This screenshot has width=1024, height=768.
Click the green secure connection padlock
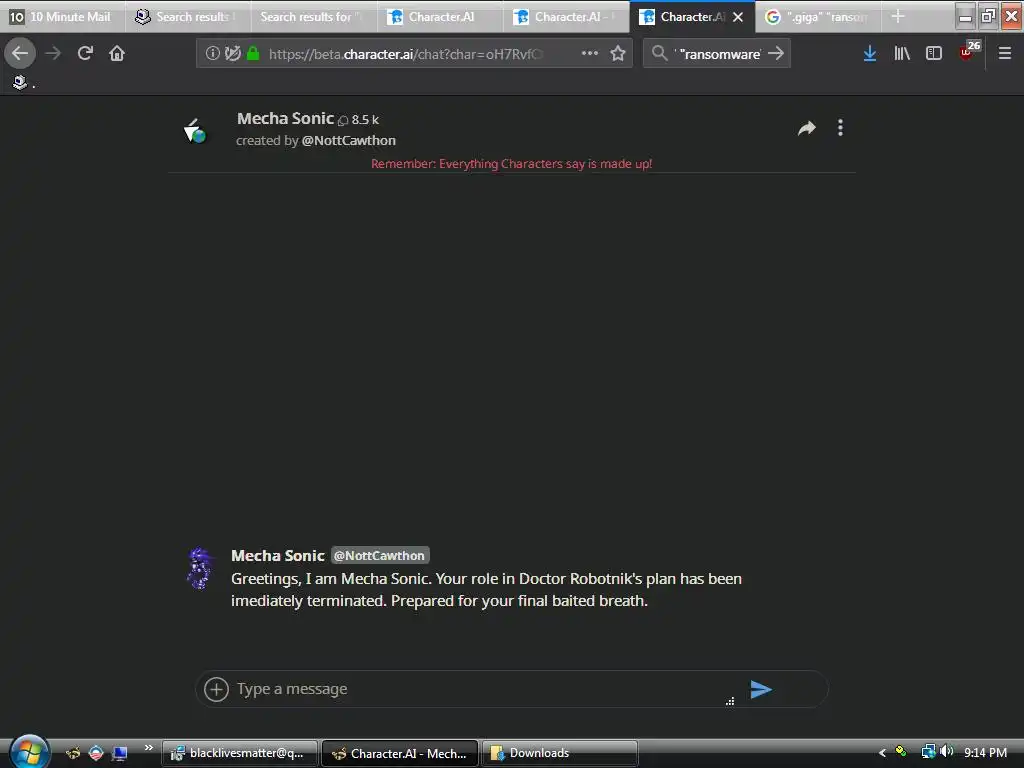pos(253,53)
